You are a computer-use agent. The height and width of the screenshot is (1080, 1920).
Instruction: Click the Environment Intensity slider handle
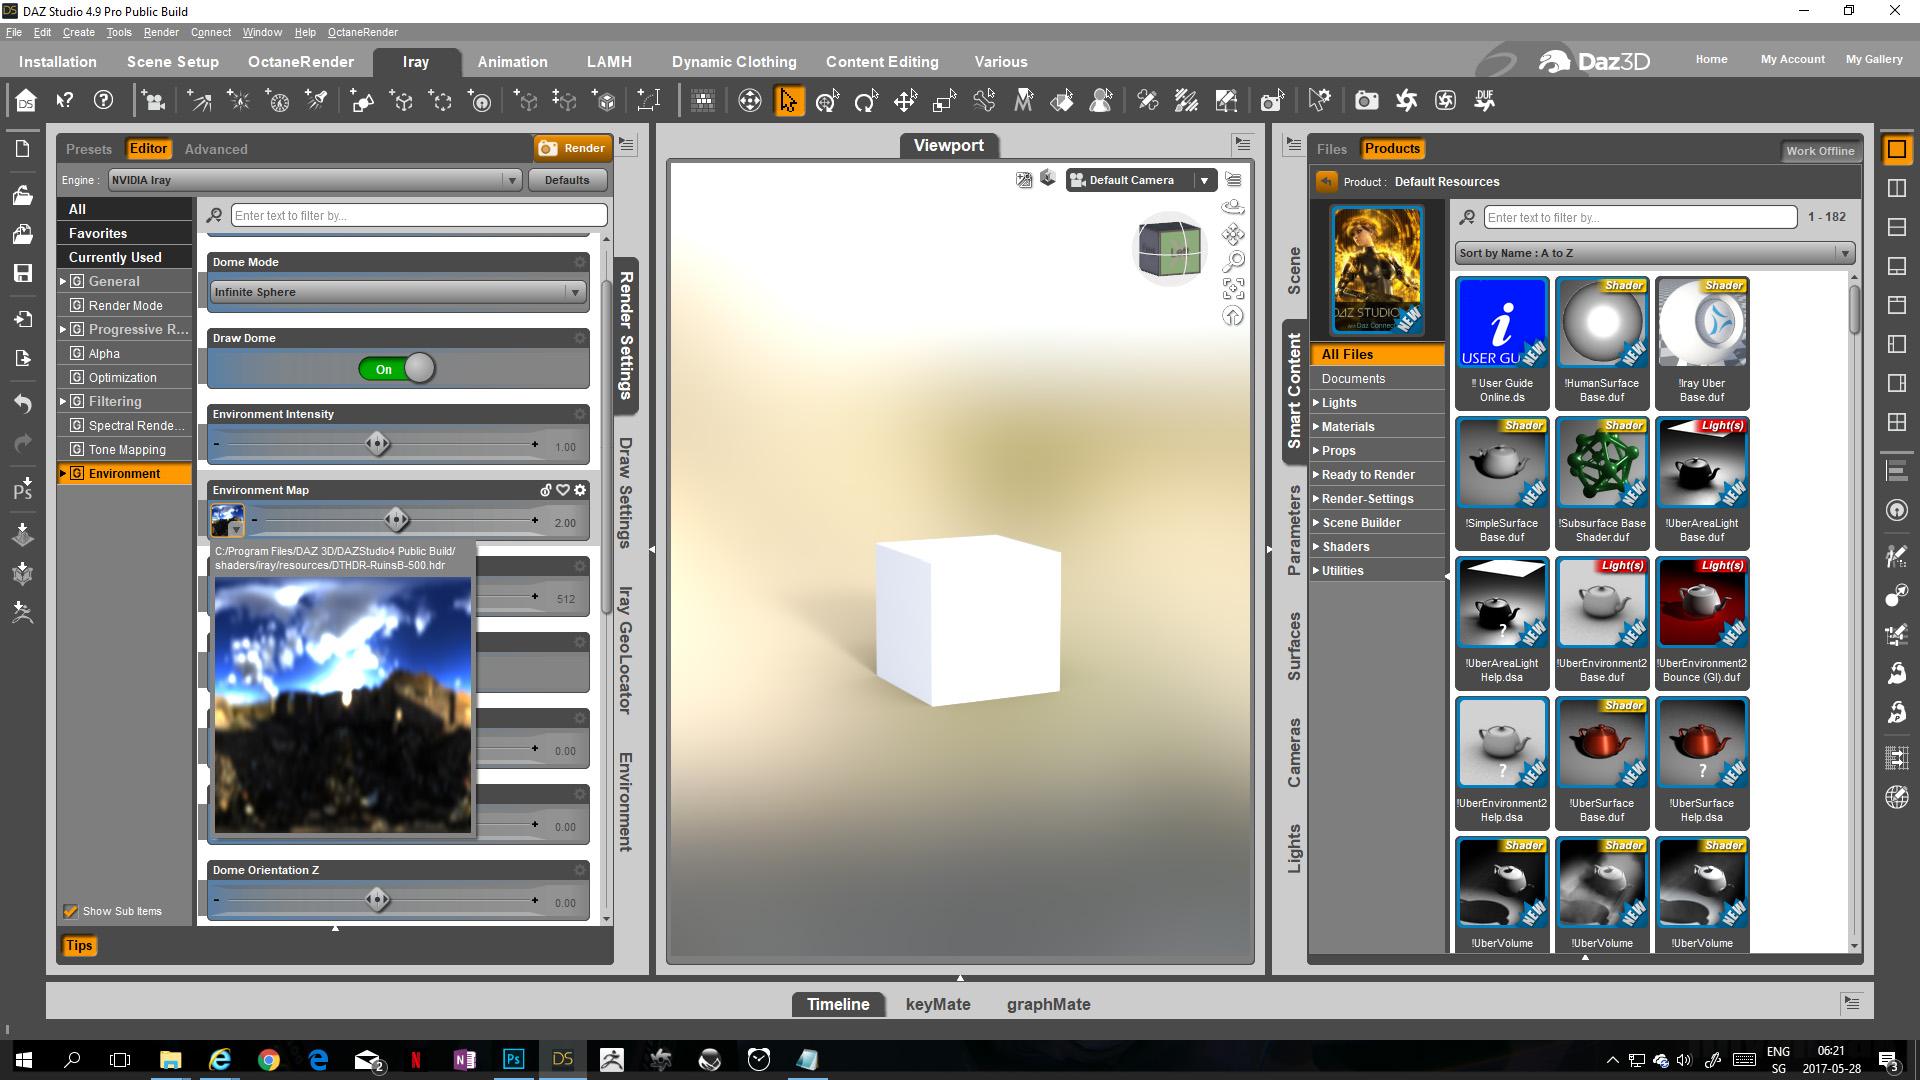377,444
